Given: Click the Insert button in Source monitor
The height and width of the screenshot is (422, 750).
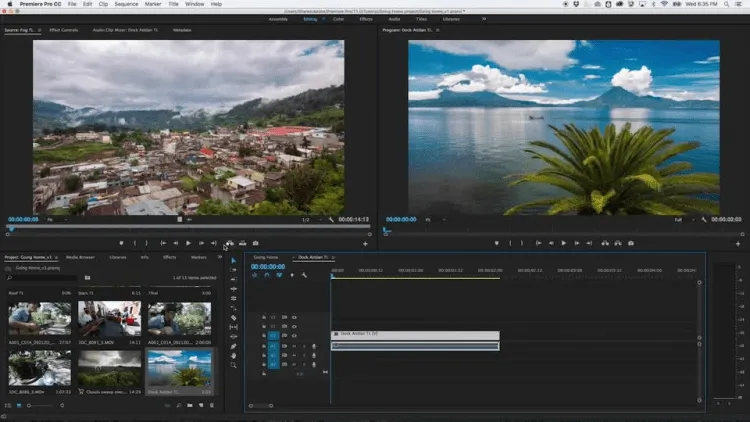Looking at the screenshot, I should 229,243.
